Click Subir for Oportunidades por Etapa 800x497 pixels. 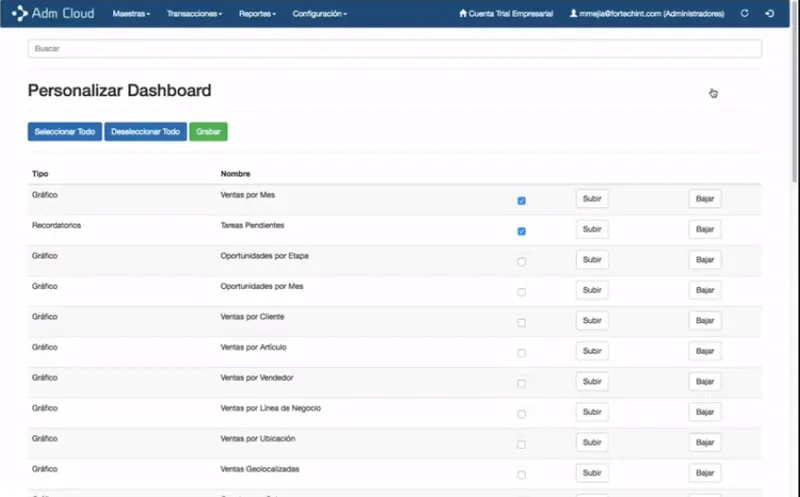pyautogui.click(x=592, y=260)
